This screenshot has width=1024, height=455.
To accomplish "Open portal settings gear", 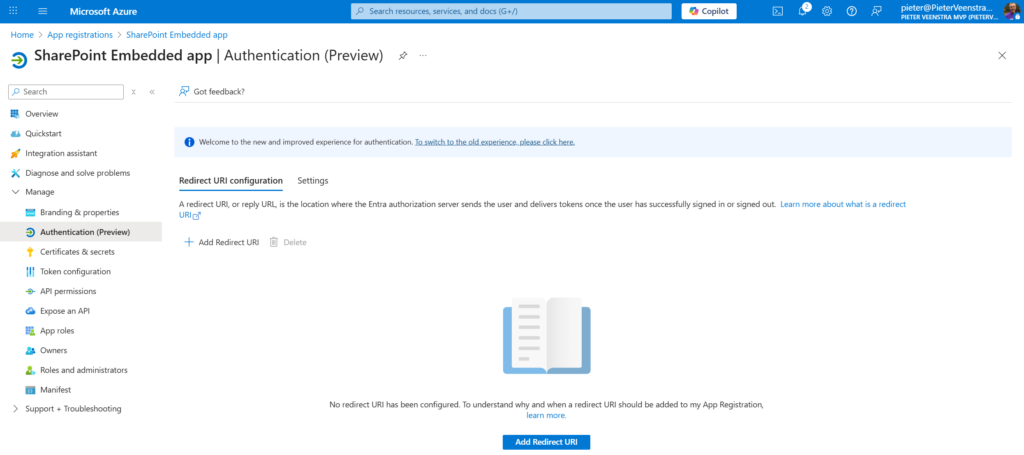I will [827, 11].
